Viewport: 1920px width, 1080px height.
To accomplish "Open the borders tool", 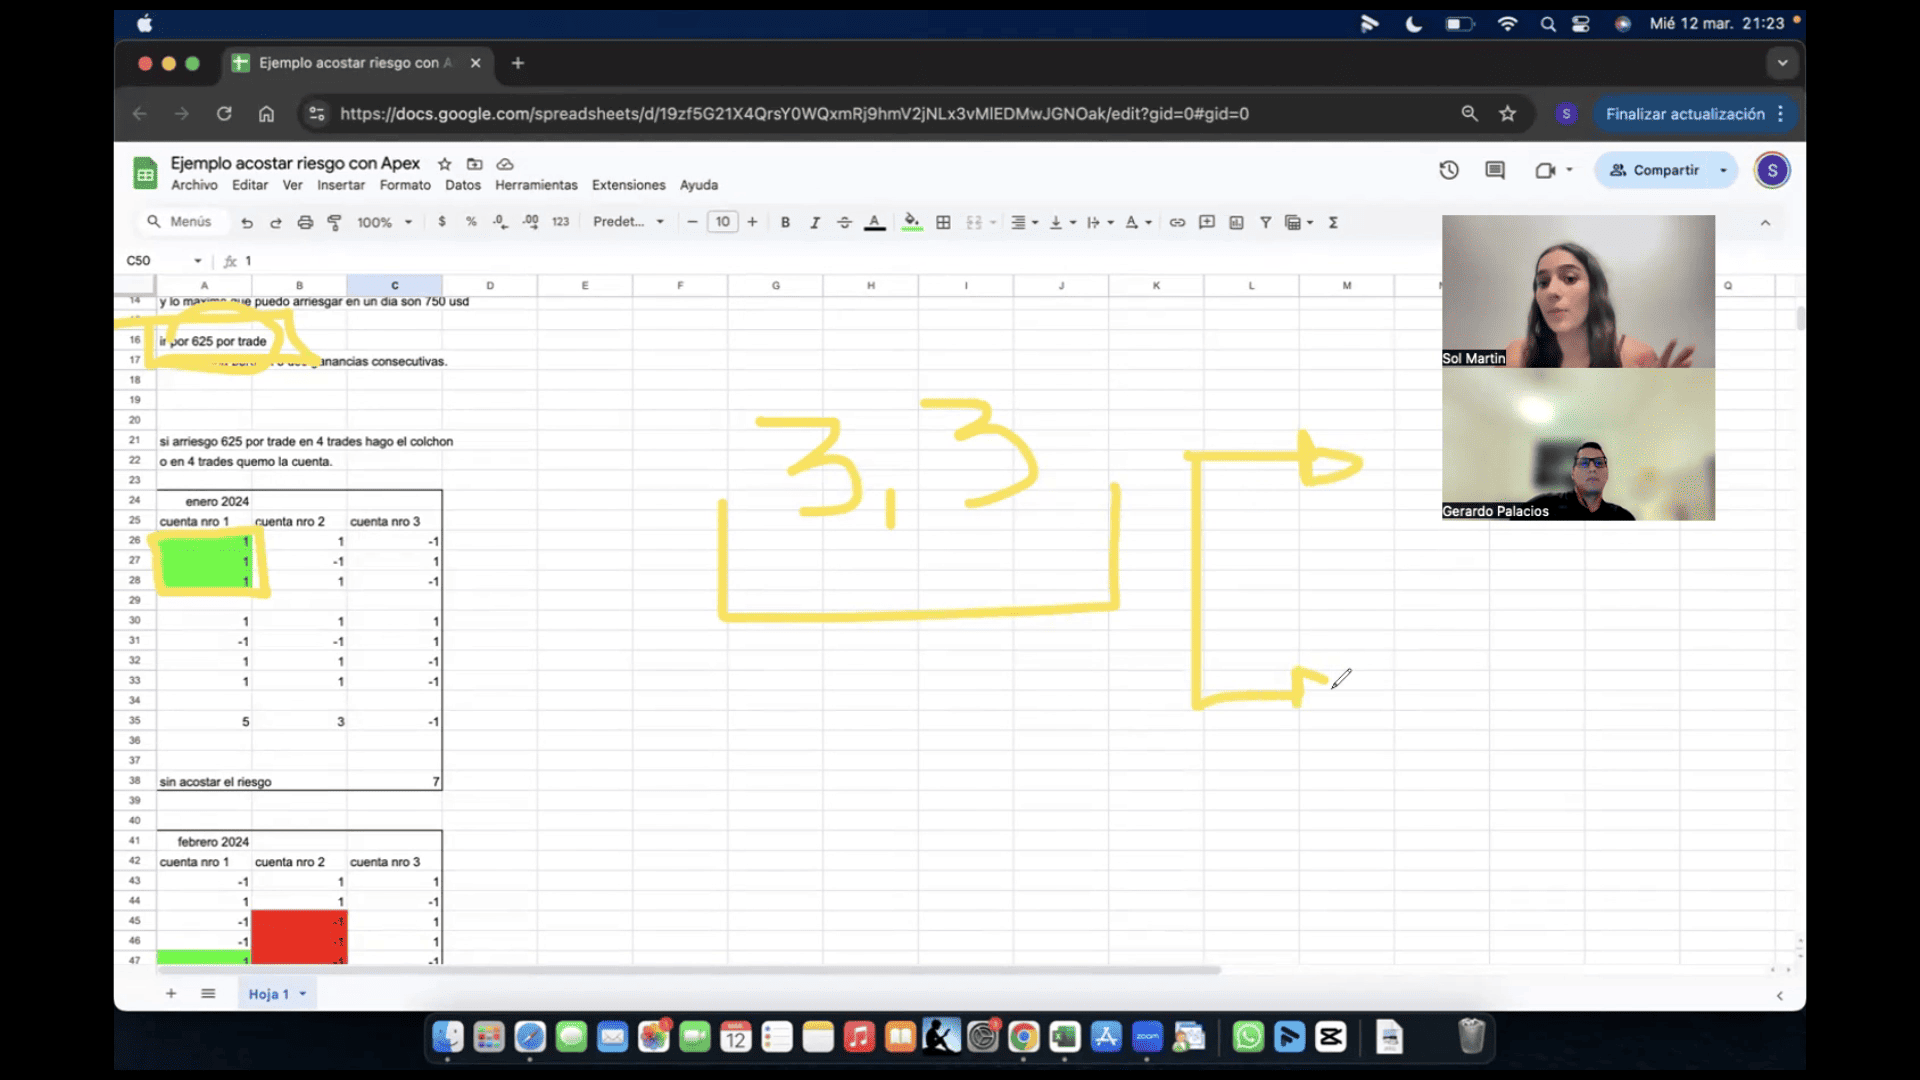I will coord(943,222).
